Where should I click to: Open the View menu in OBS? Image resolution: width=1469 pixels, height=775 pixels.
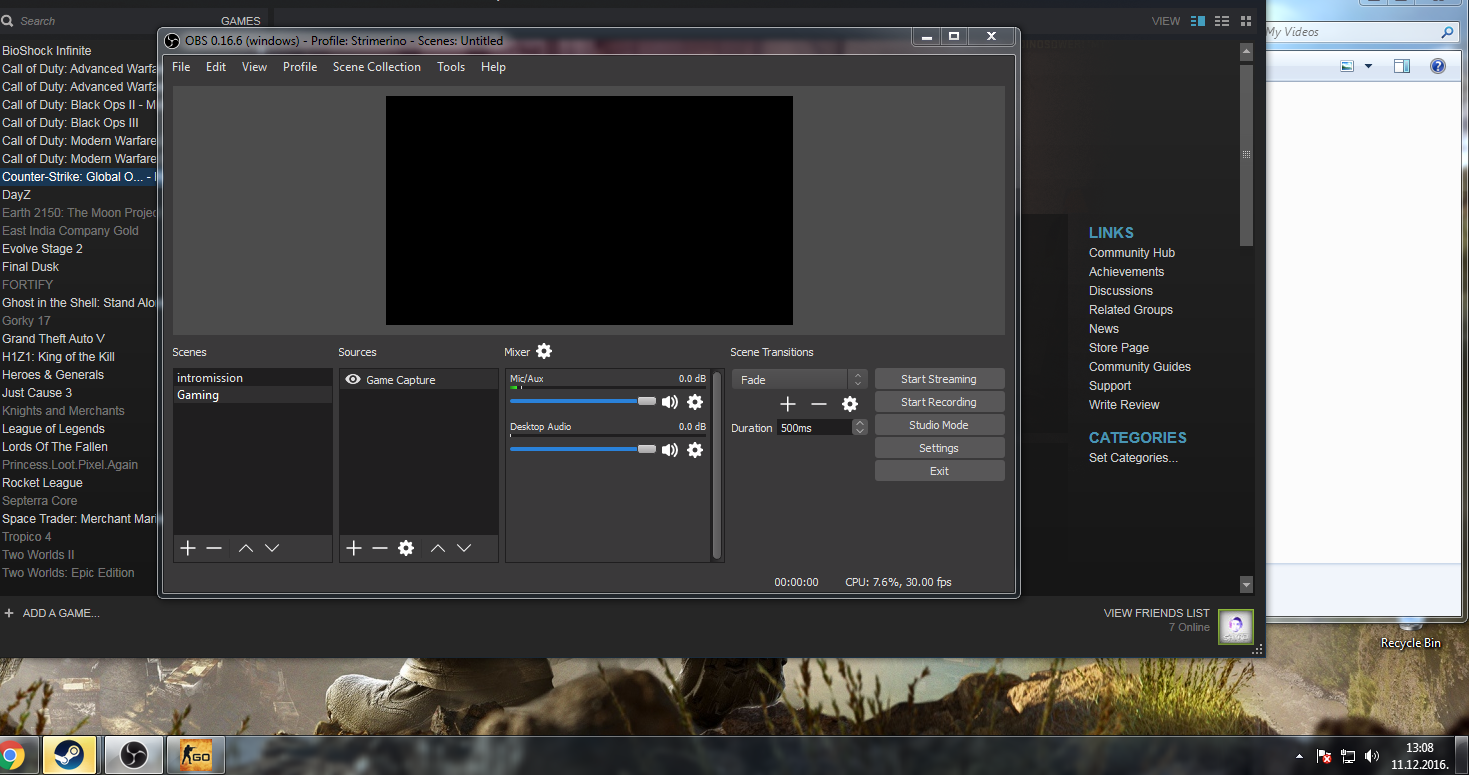coord(255,67)
